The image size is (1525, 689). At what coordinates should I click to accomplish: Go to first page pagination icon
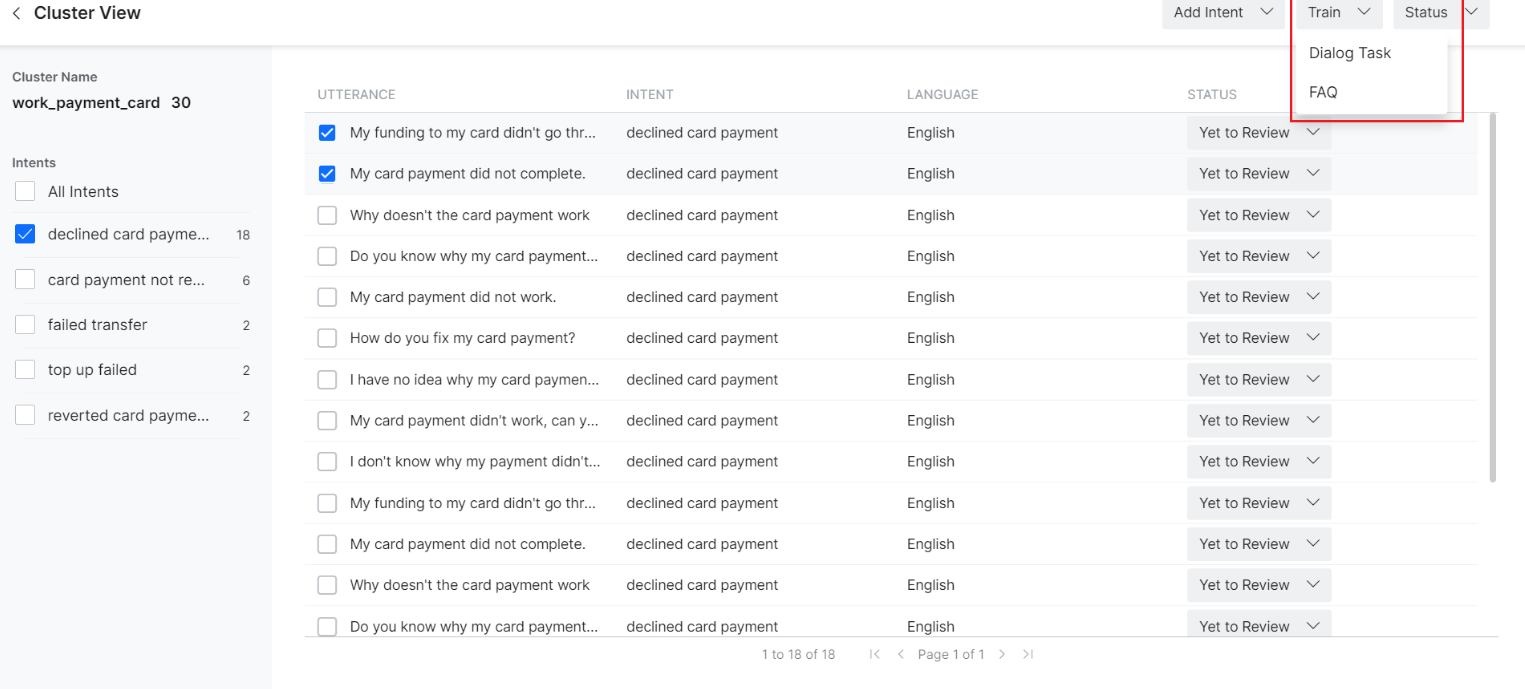point(874,654)
